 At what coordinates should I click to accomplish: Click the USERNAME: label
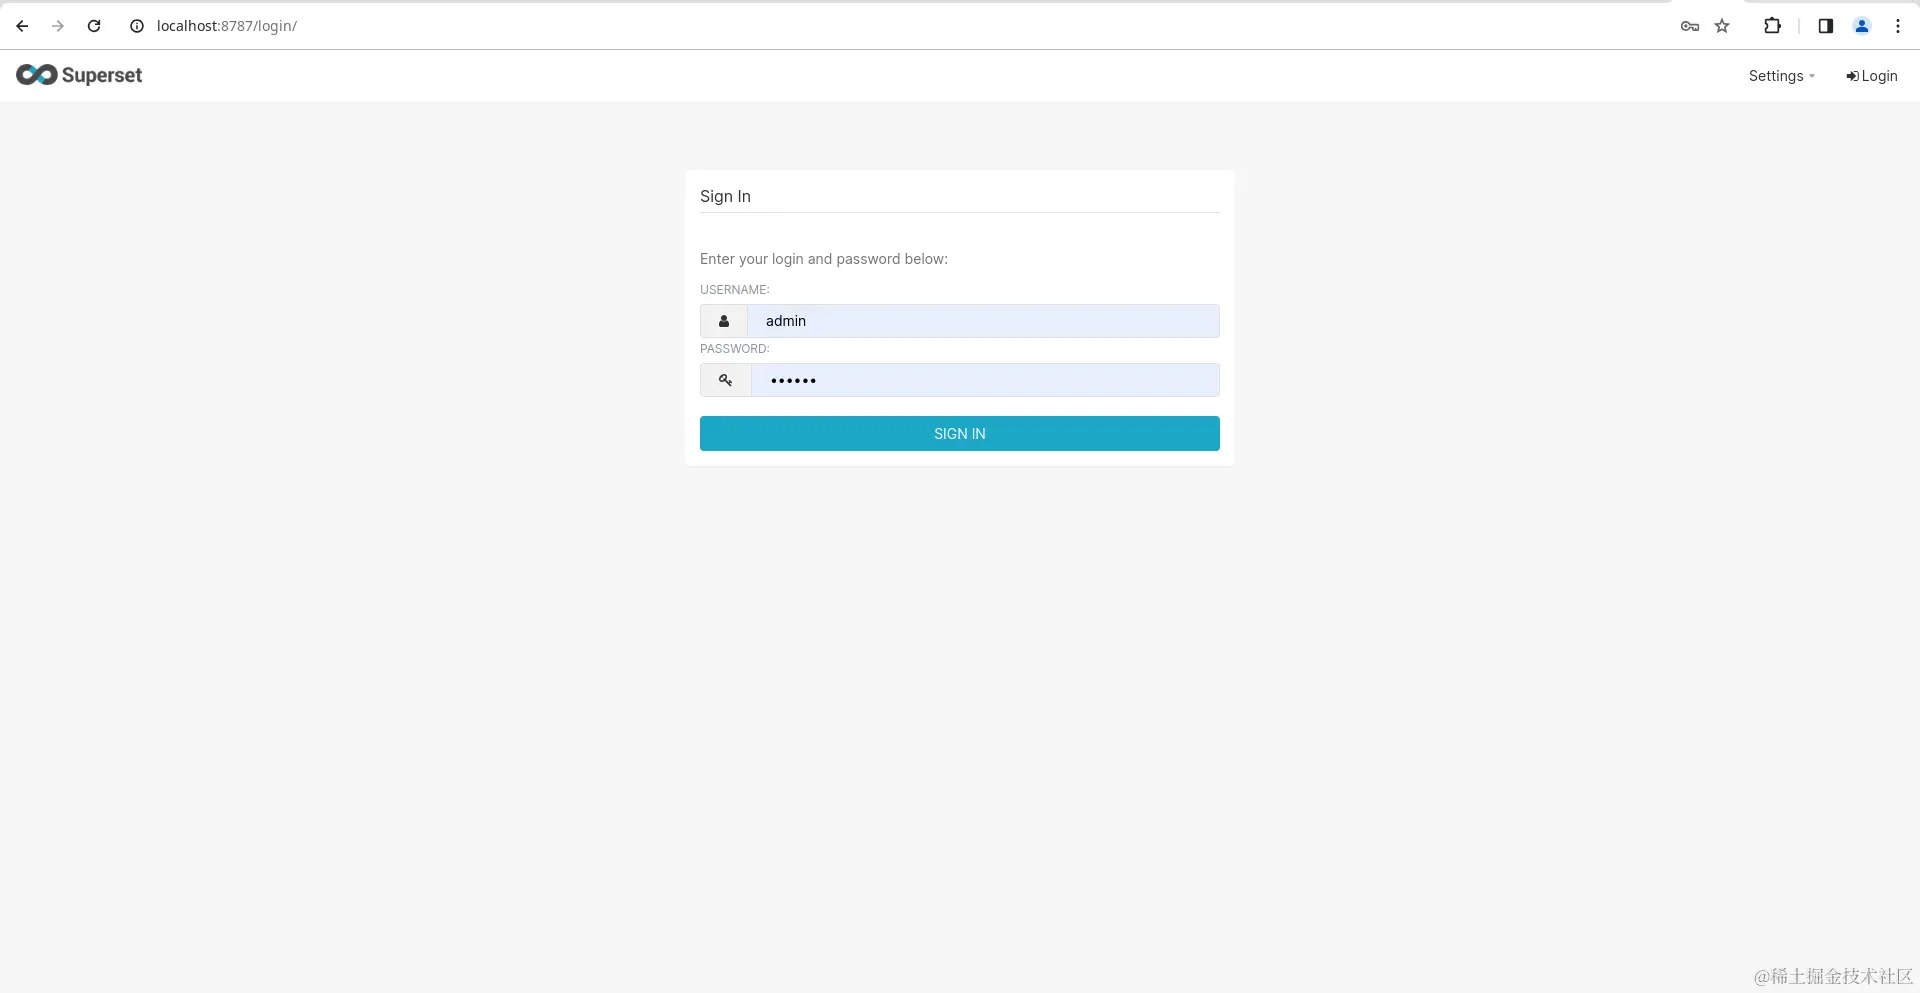[735, 290]
